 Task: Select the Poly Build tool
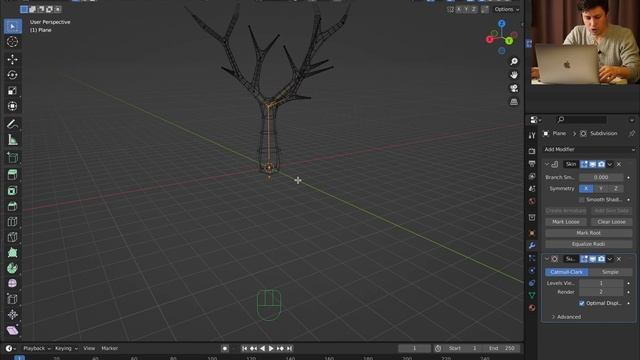[x=13, y=253]
